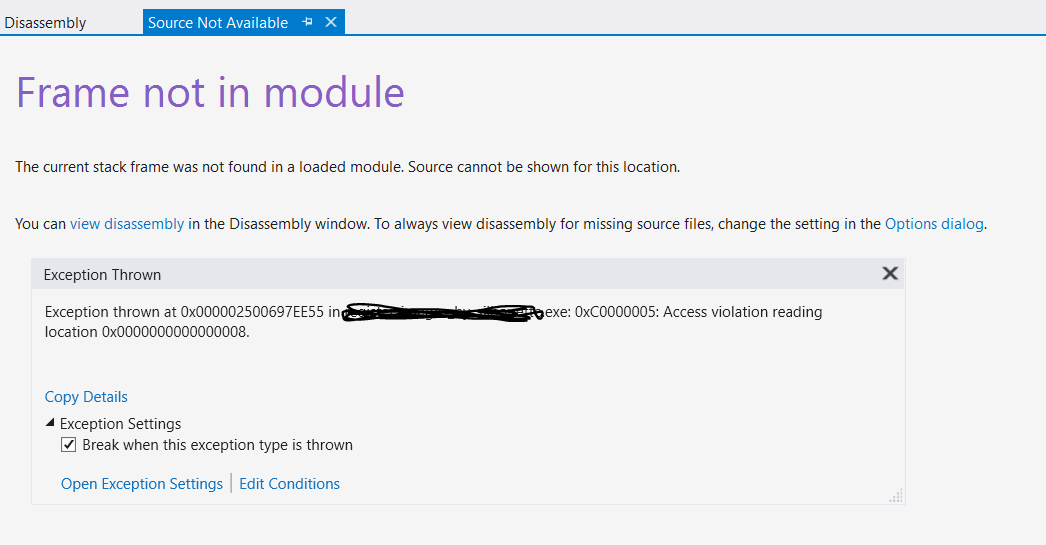This screenshot has width=1046, height=545.
Task: Click the Edit Conditions link
Action: [290, 484]
